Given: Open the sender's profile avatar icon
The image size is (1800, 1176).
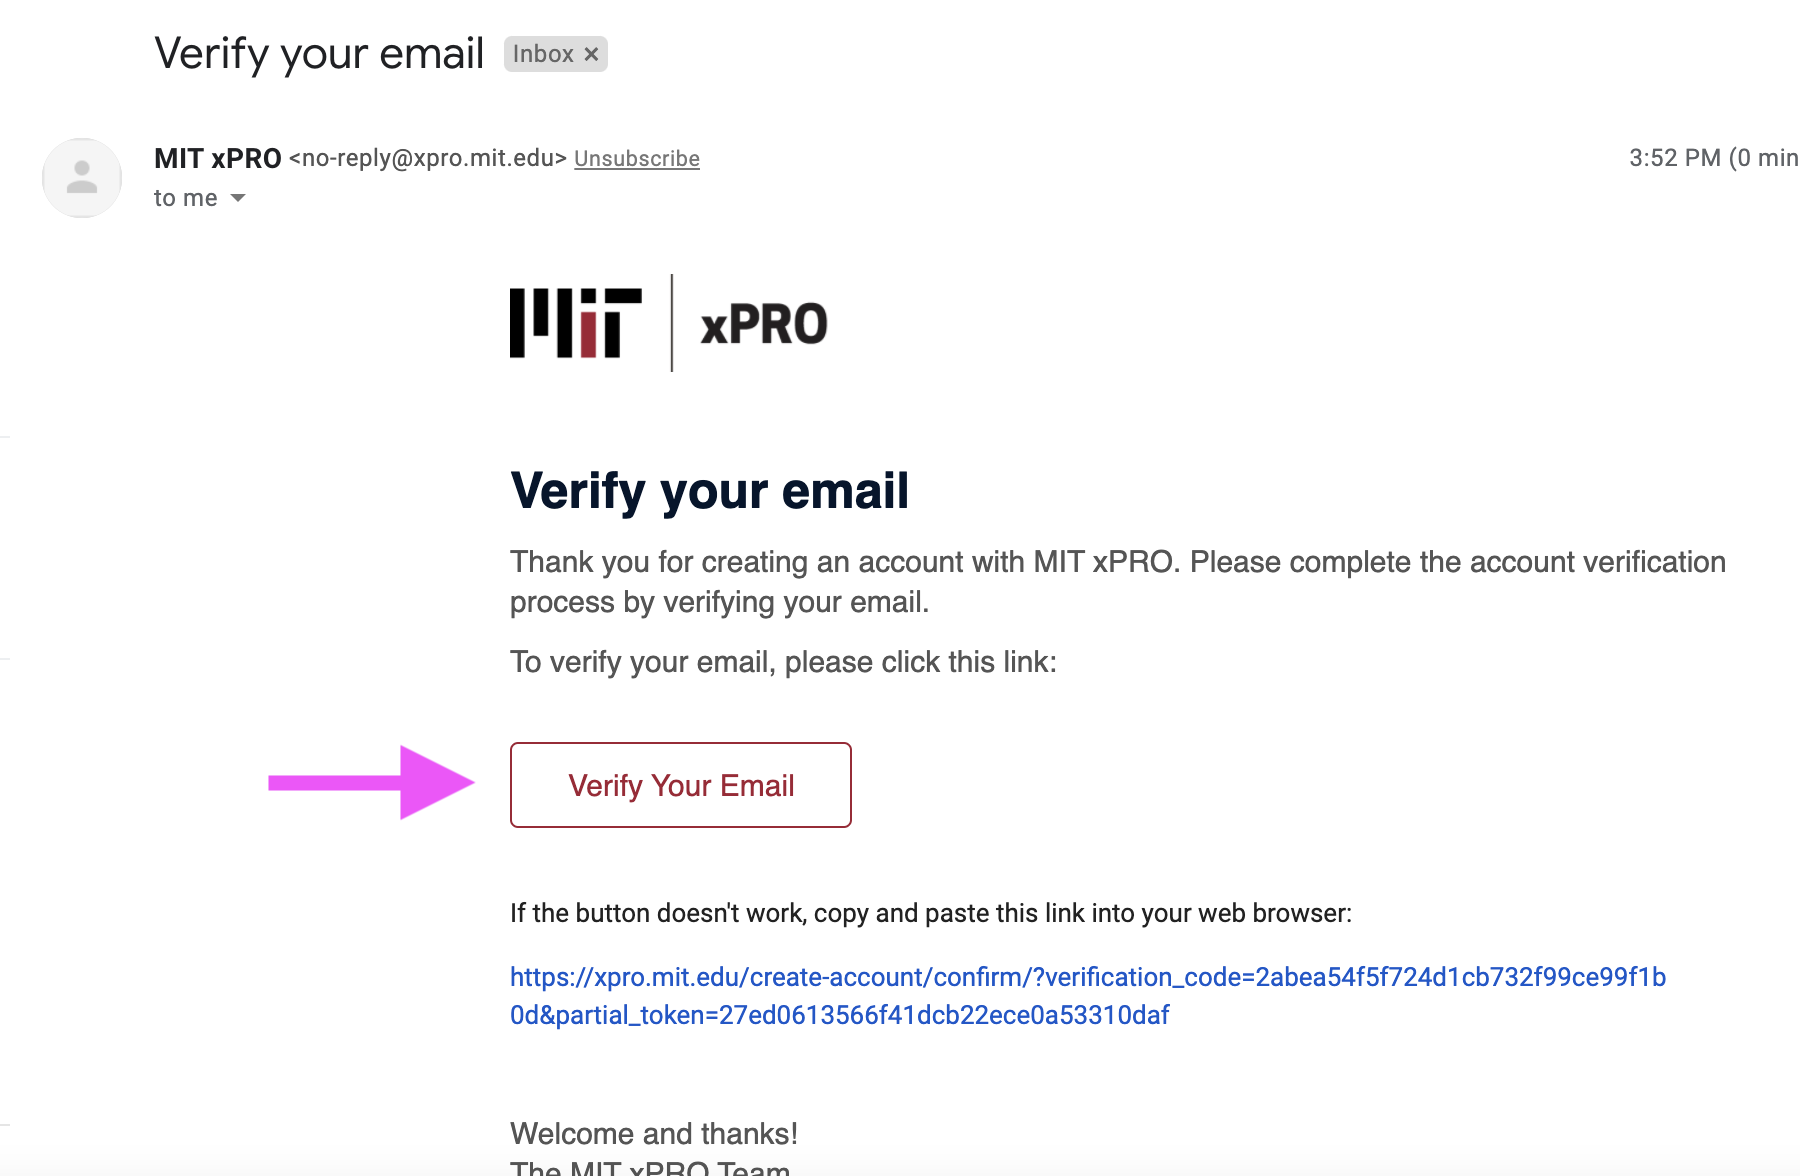Looking at the screenshot, I should [x=82, y=178].
